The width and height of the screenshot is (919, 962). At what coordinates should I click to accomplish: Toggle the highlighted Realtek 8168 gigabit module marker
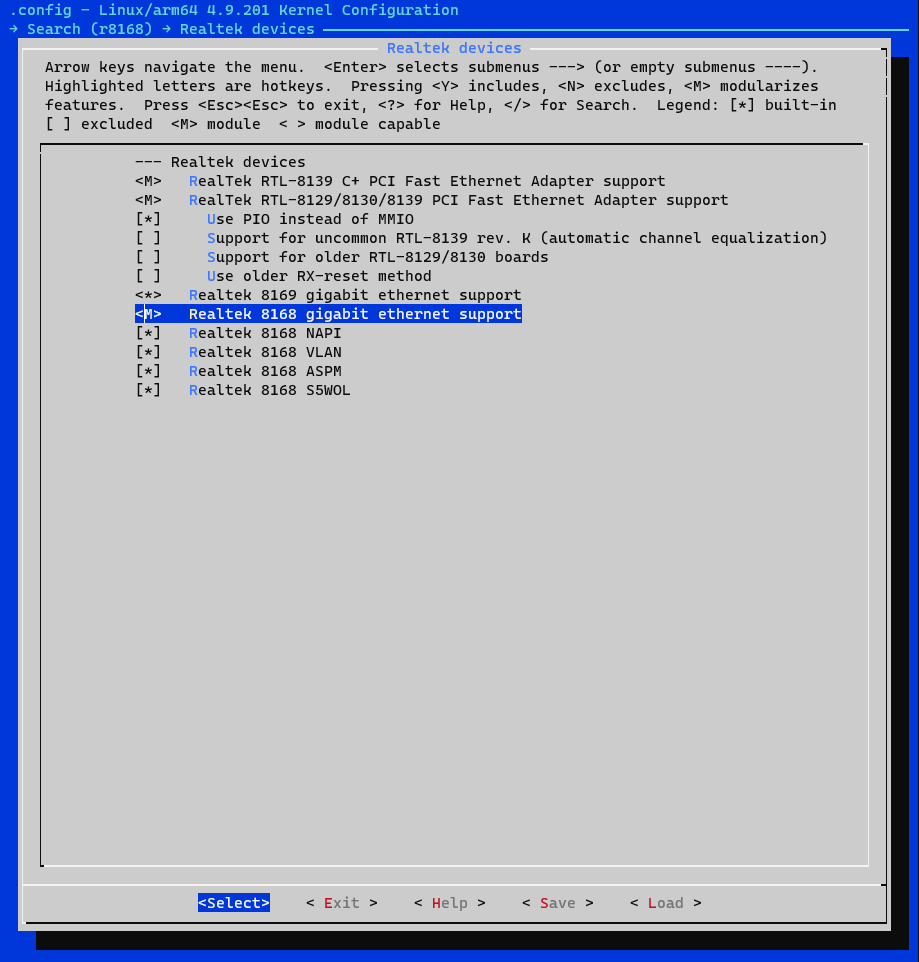click(x=148, y=314)
